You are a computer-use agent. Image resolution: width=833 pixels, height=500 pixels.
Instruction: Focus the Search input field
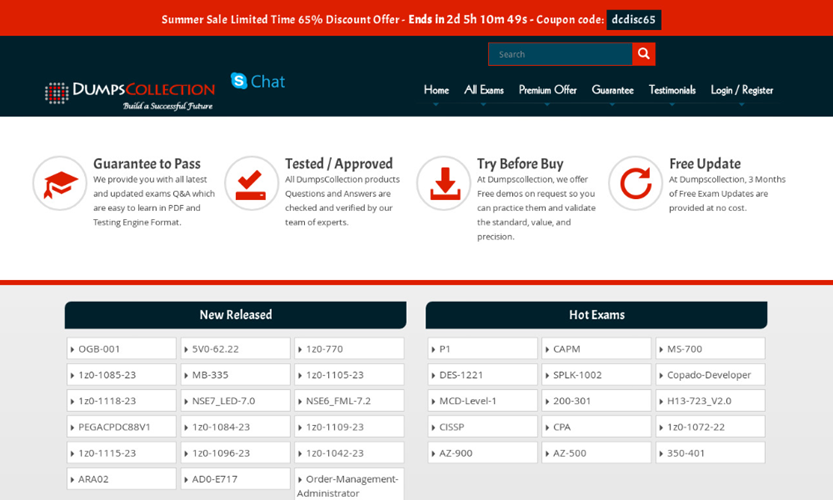[560, 54]
